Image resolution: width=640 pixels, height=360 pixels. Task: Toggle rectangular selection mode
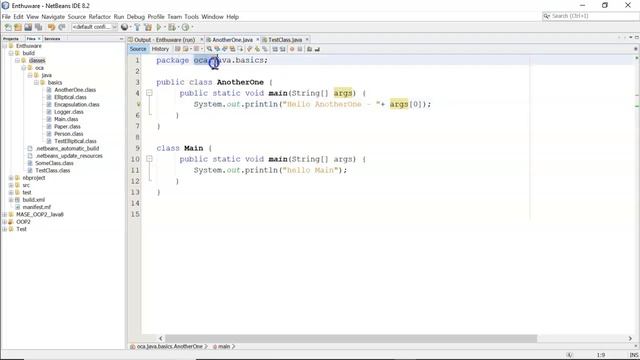tap(240, 49)
